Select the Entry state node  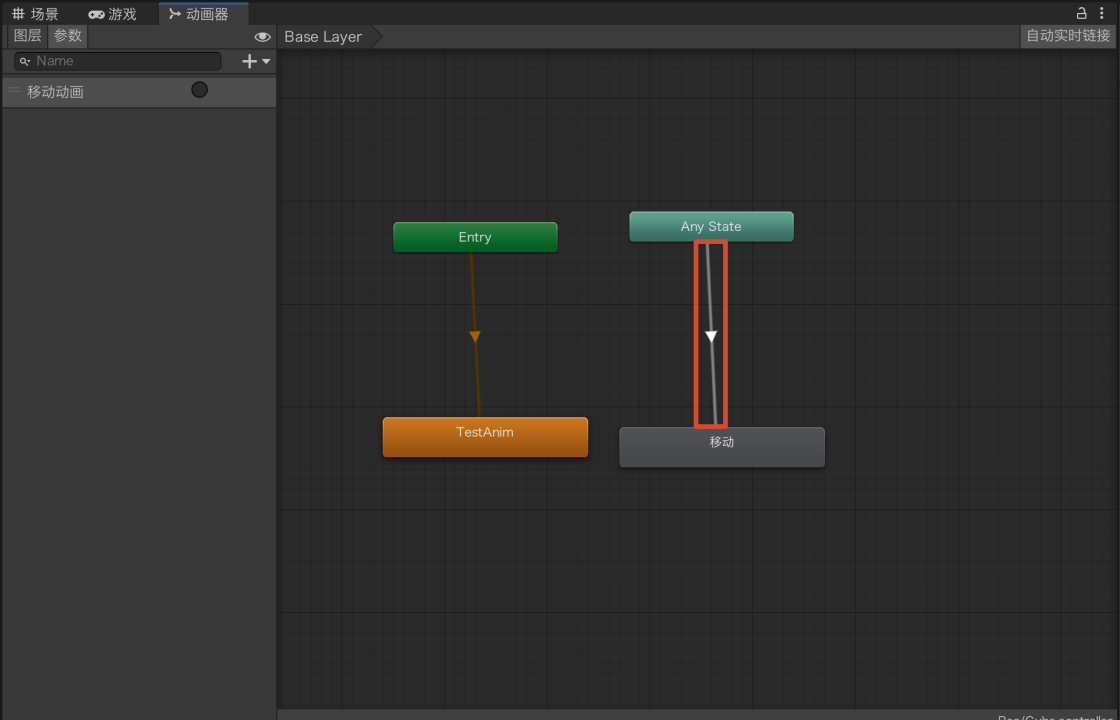[x=475, y=237]
